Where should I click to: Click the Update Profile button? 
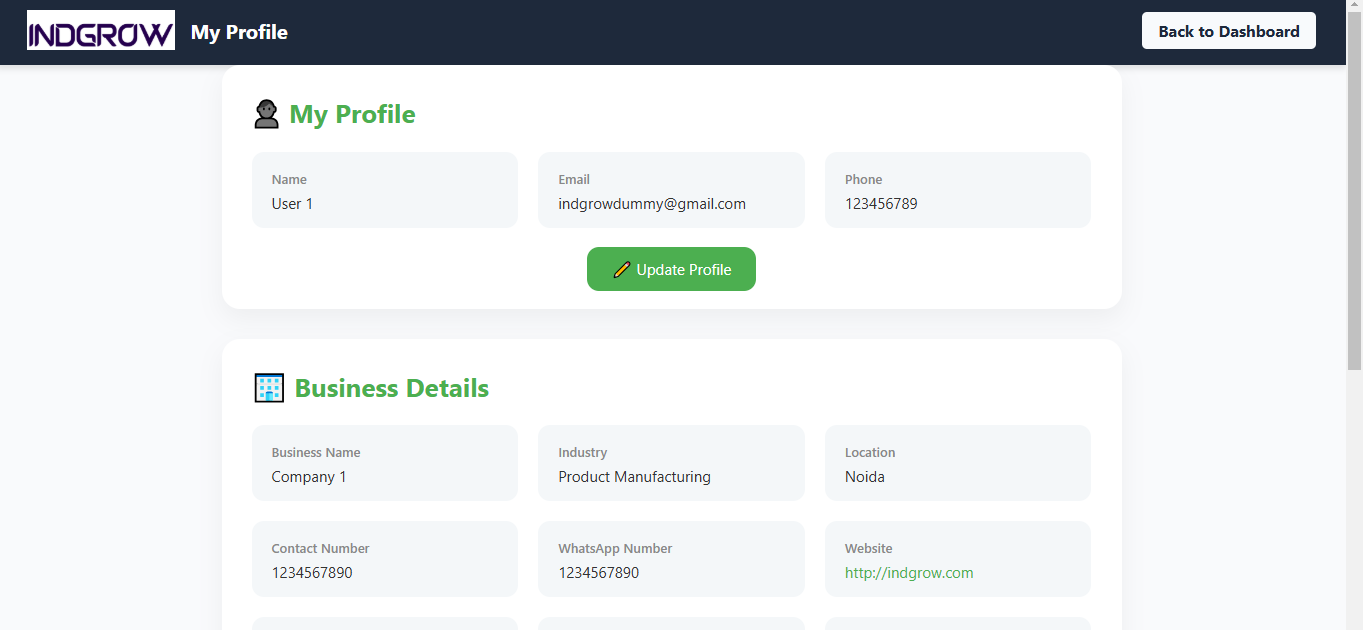point(671,270)
